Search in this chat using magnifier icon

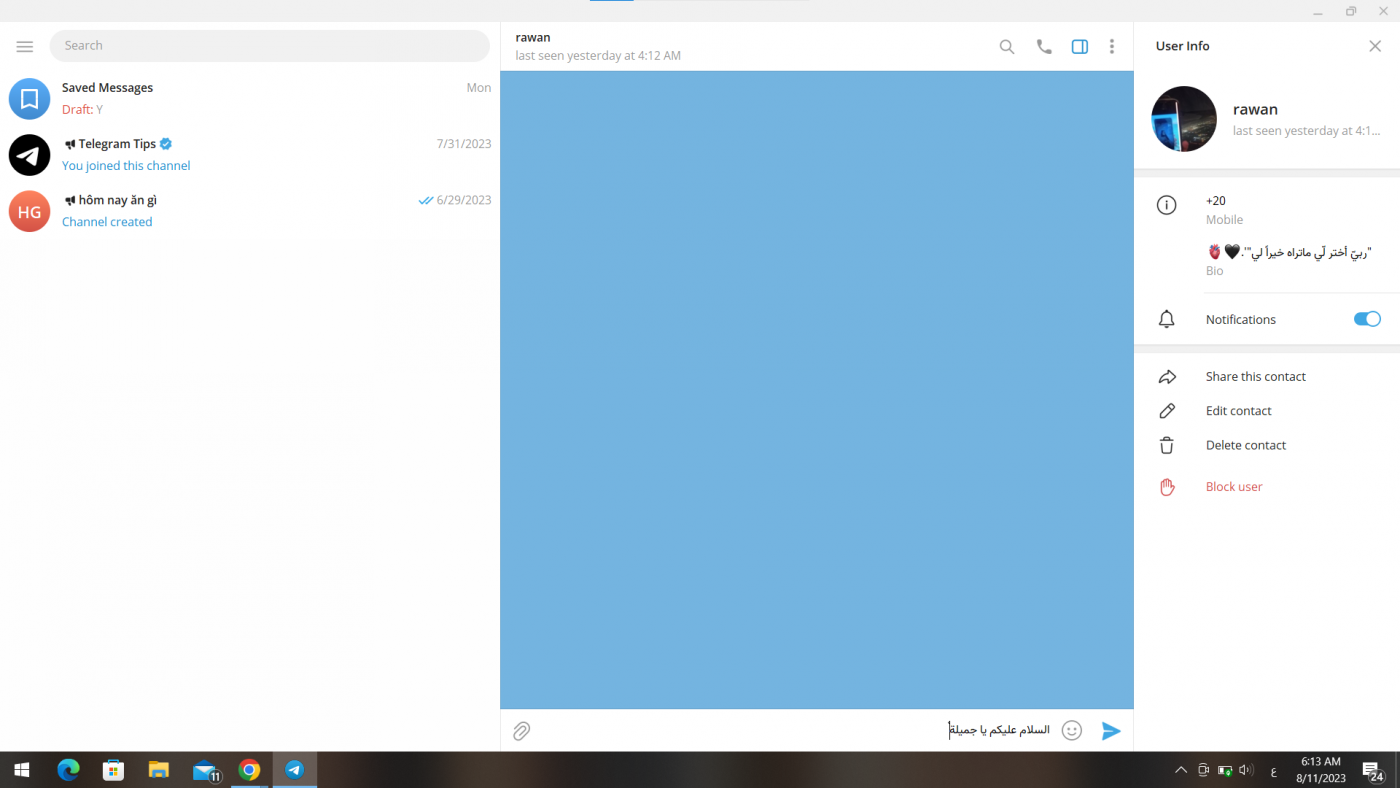tap(1007, 47)
